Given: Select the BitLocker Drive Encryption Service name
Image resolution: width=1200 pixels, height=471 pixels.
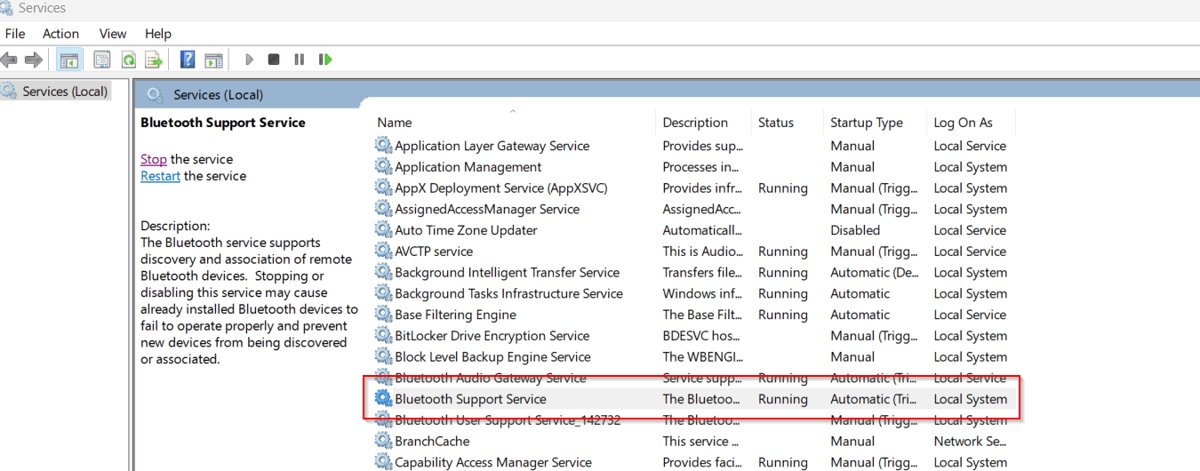Looking at the screenshot, I should click(x=492, y=335).
